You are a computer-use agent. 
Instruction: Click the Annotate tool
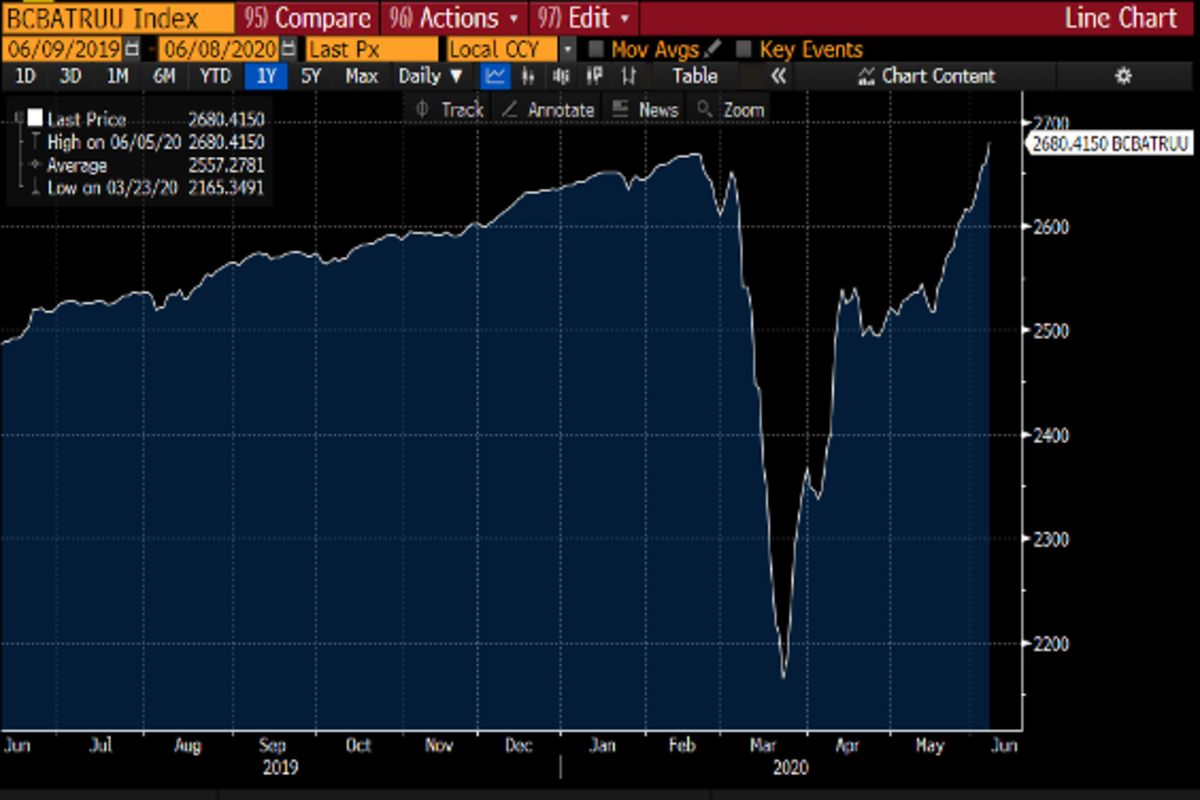[x=548, y=110]
